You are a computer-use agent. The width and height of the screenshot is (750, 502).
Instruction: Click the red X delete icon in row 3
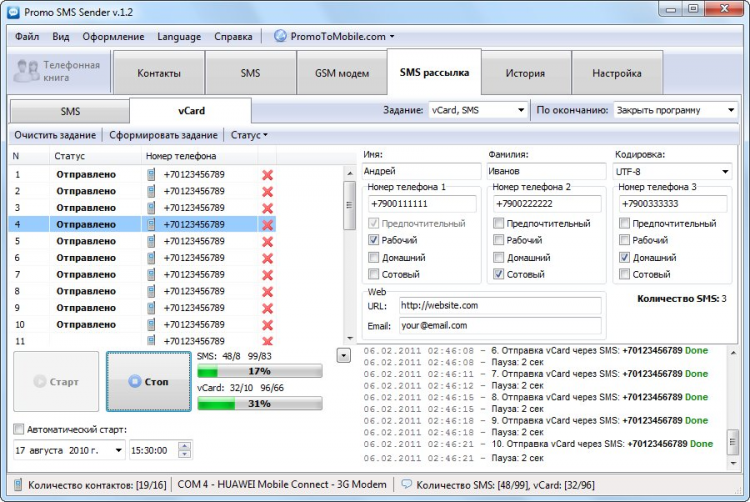267,208
